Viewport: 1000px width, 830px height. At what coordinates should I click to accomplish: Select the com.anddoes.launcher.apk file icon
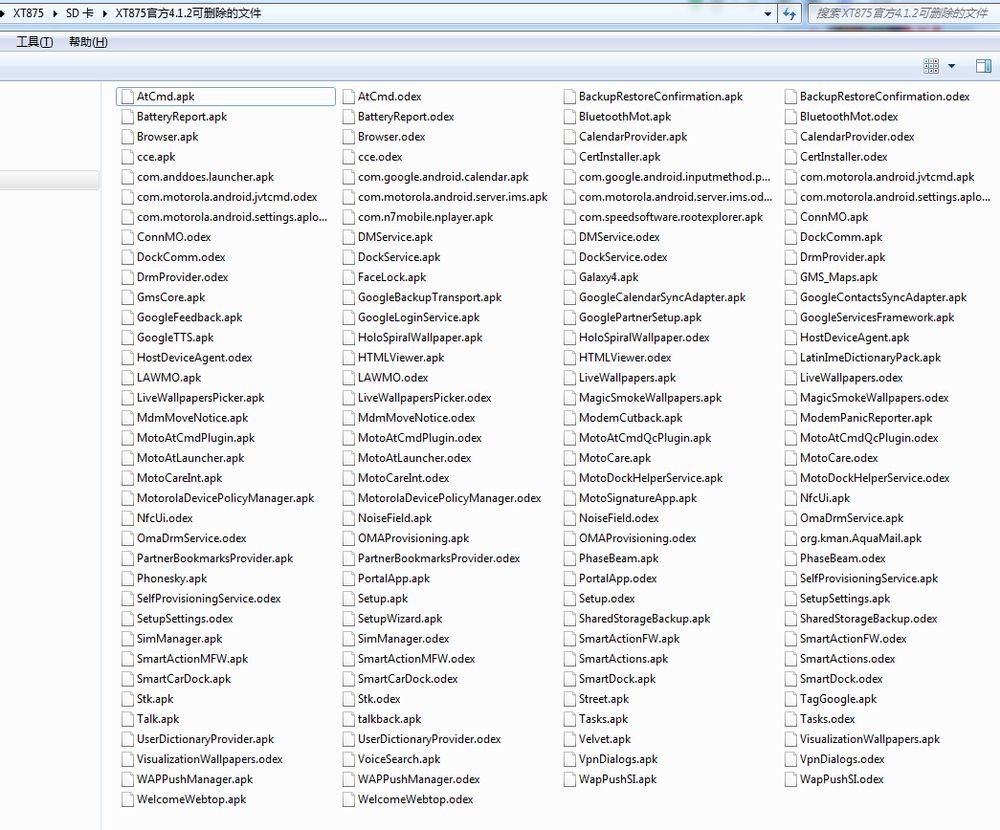point(127,177)
